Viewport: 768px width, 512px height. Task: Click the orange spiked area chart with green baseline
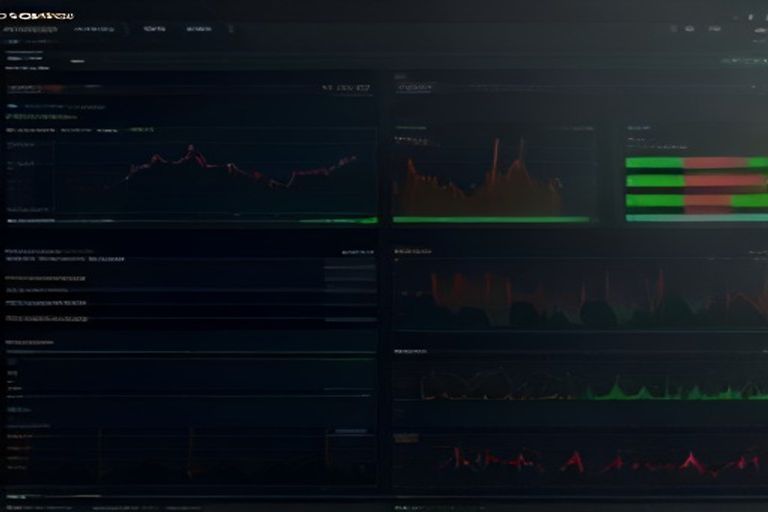click(x=492, y=180)
